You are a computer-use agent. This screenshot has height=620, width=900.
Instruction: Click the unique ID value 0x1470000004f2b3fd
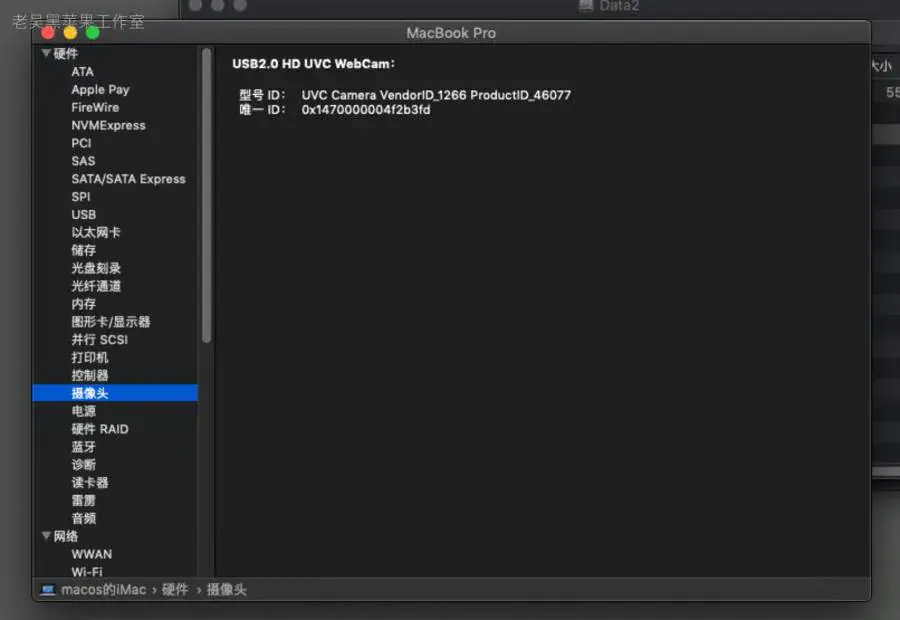click(x=366, y=110)
